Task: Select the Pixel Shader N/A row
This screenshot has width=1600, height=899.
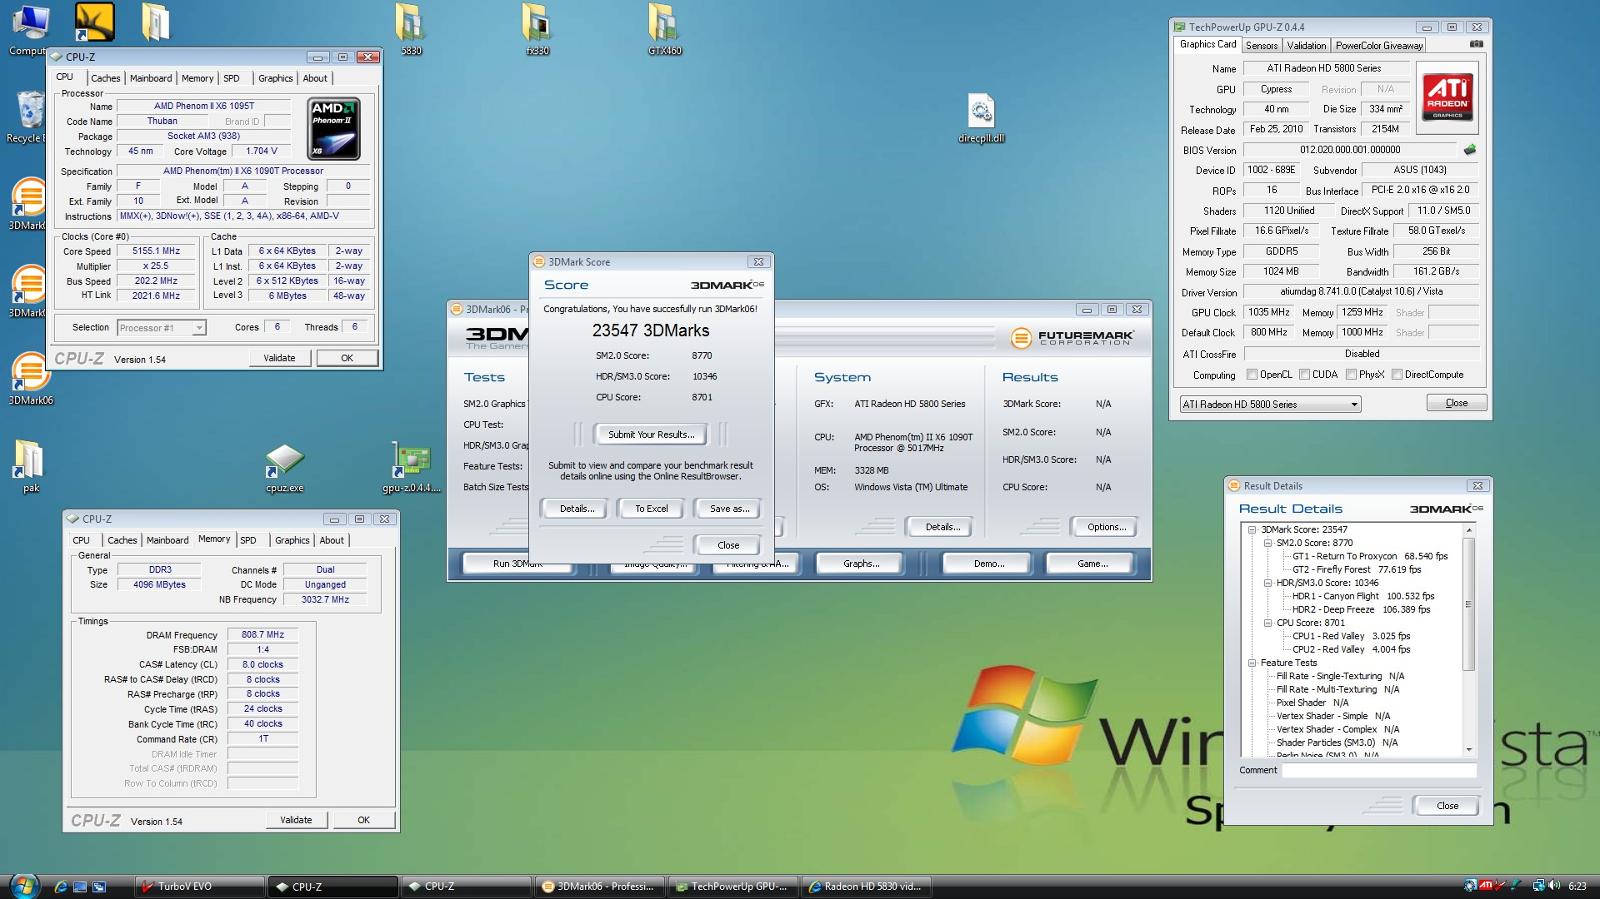Action: coord(1312,703)
